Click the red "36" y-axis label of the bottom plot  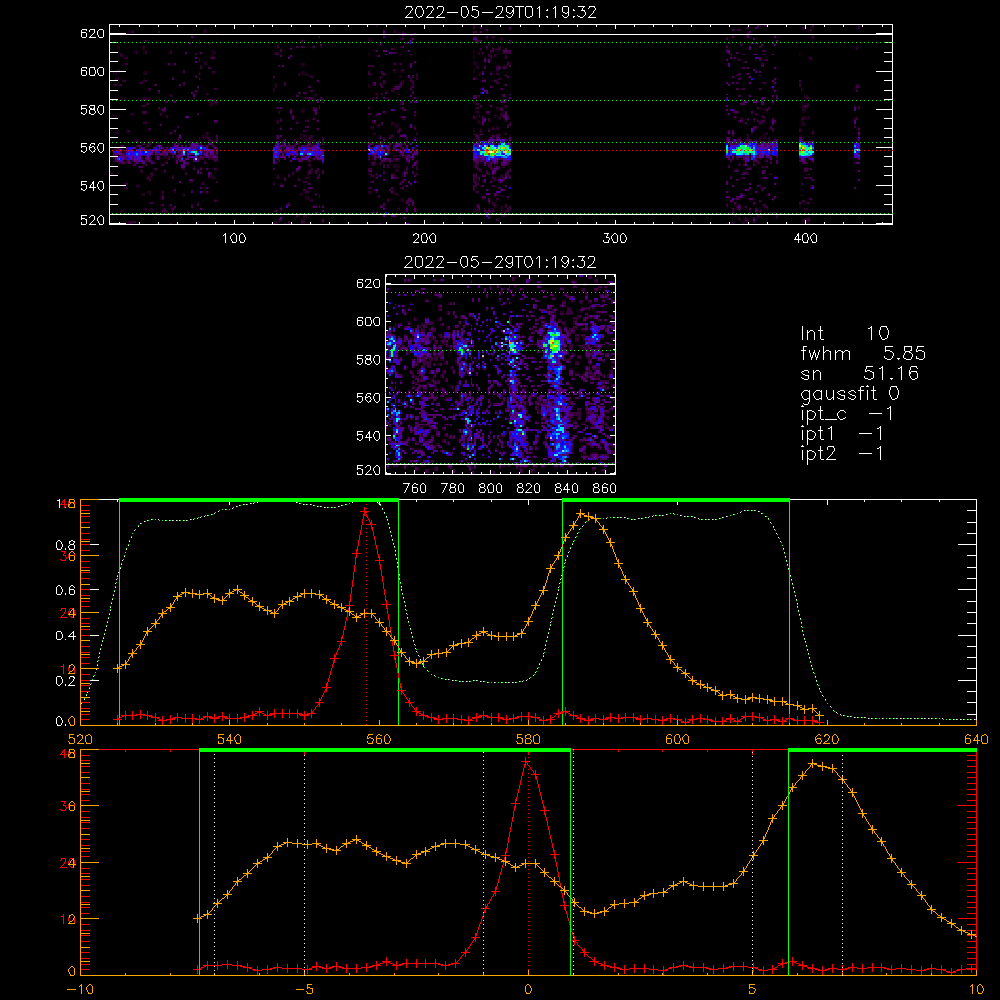[68, 806]
